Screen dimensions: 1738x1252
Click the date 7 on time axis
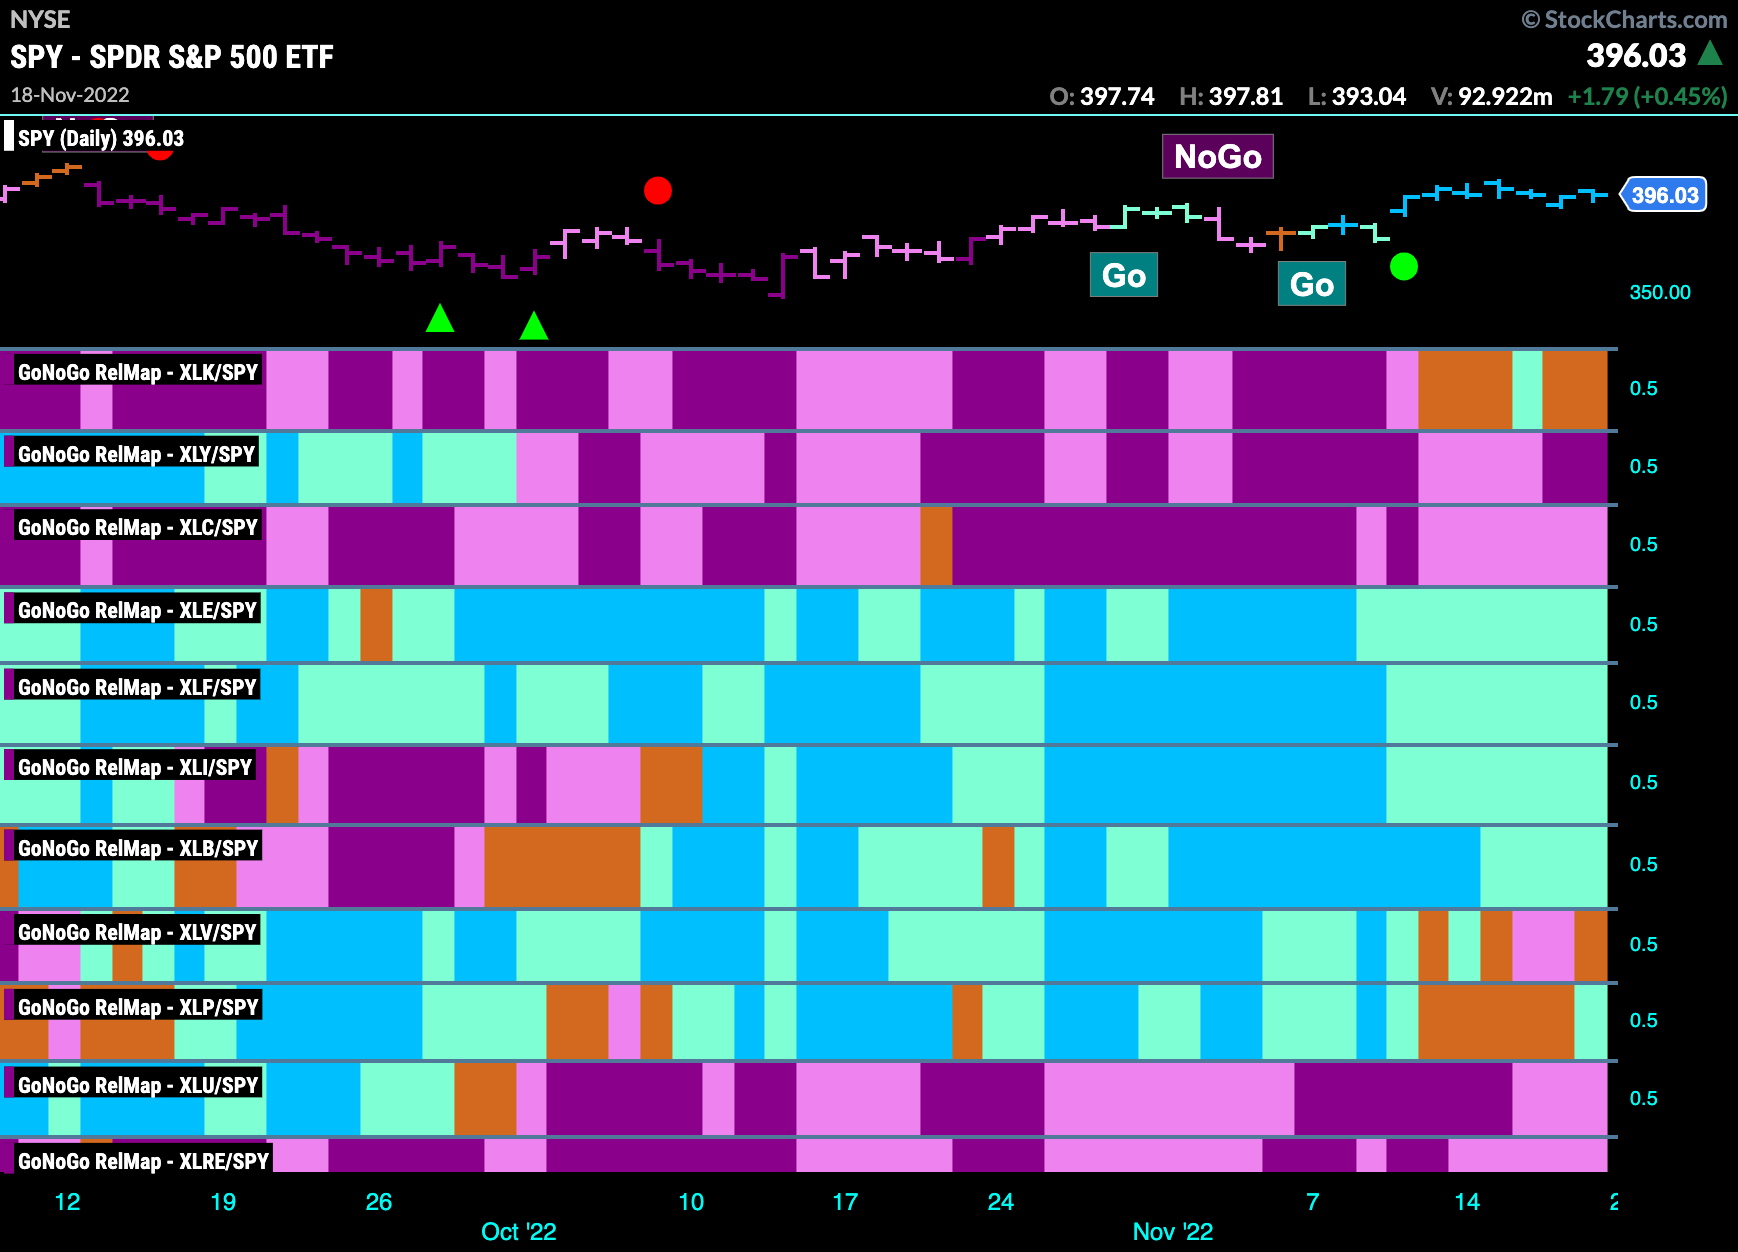[x=1312, y=1201]
